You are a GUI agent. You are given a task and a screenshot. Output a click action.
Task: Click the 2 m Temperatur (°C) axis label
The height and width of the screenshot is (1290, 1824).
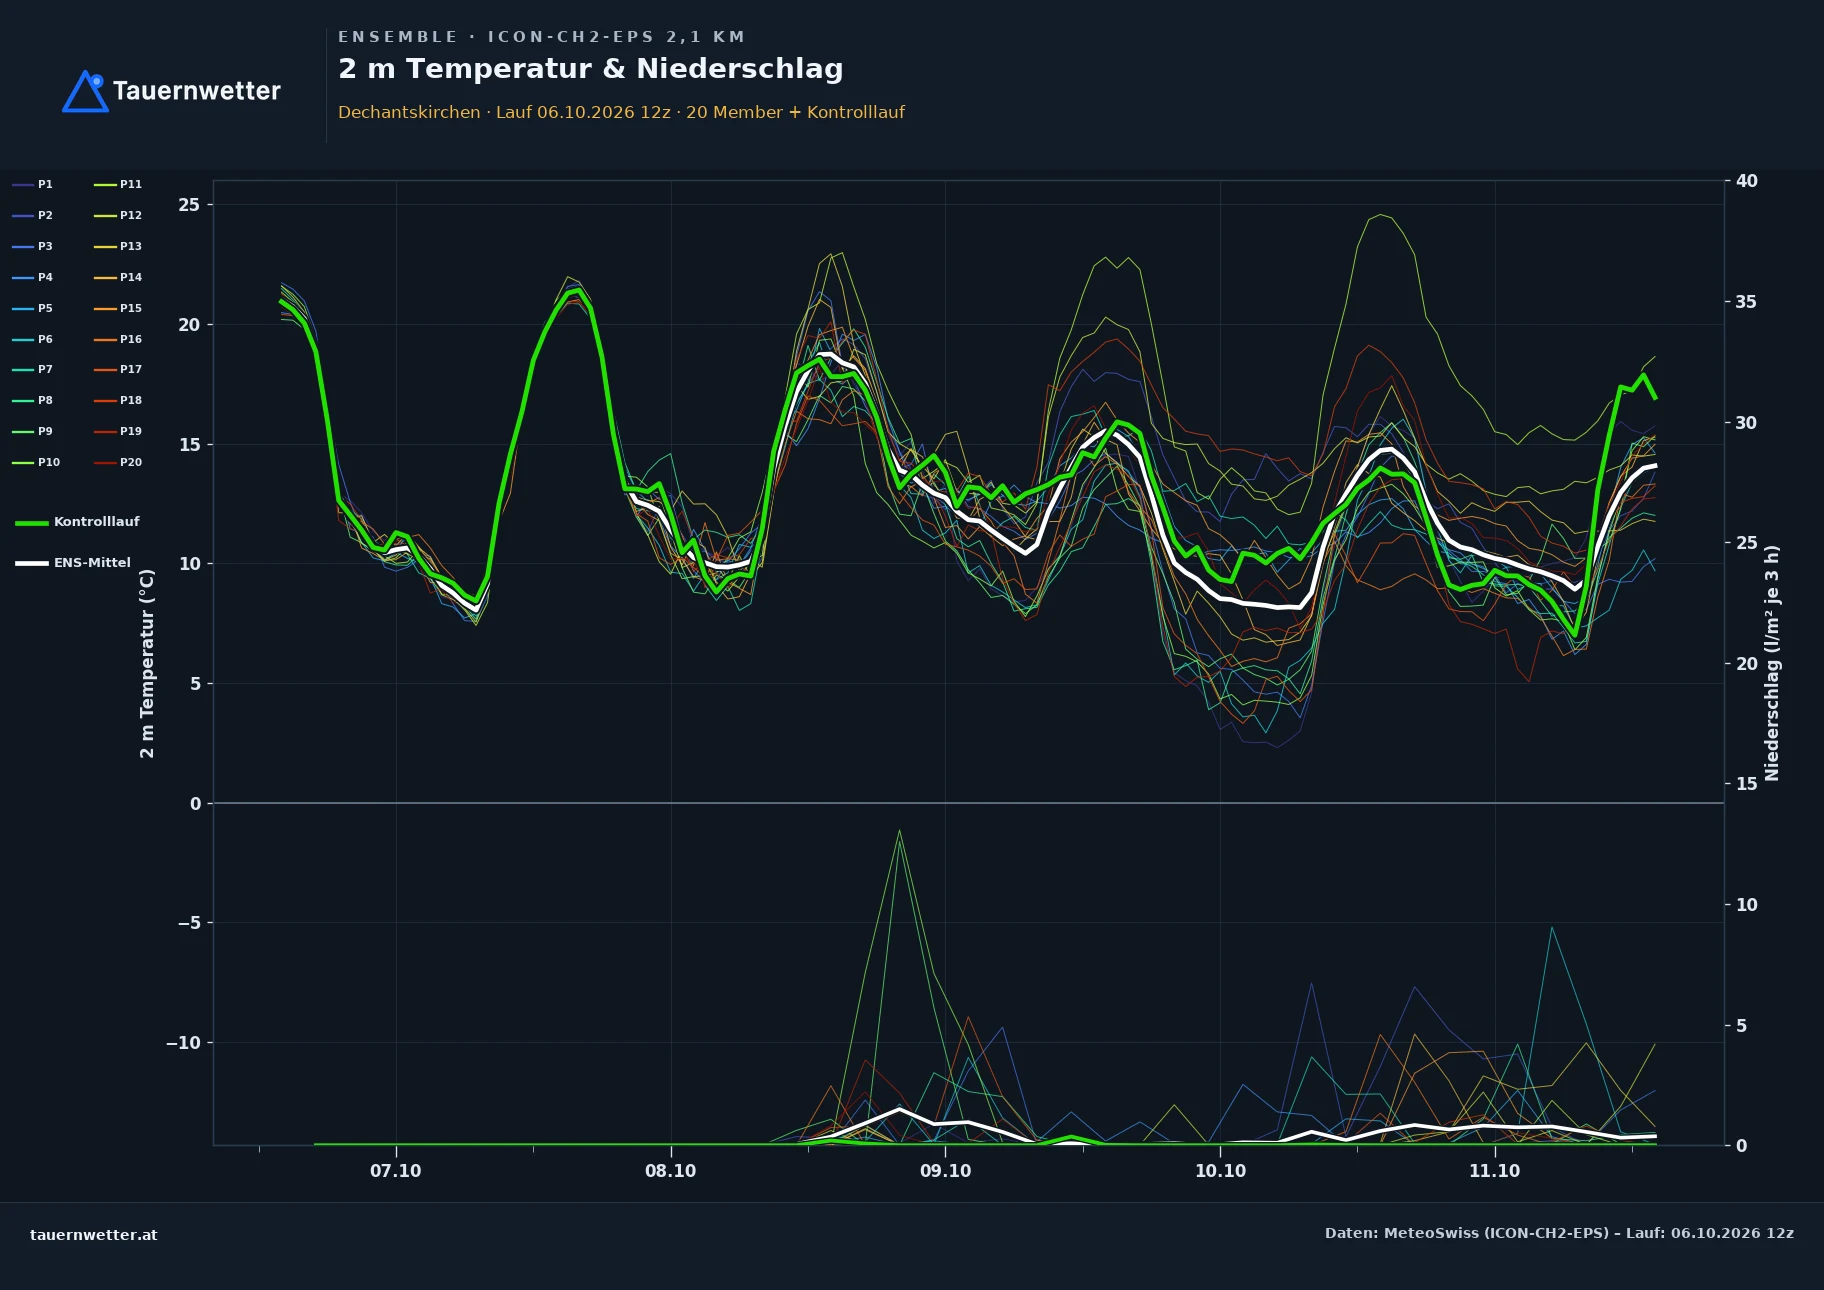click(147, 663)
